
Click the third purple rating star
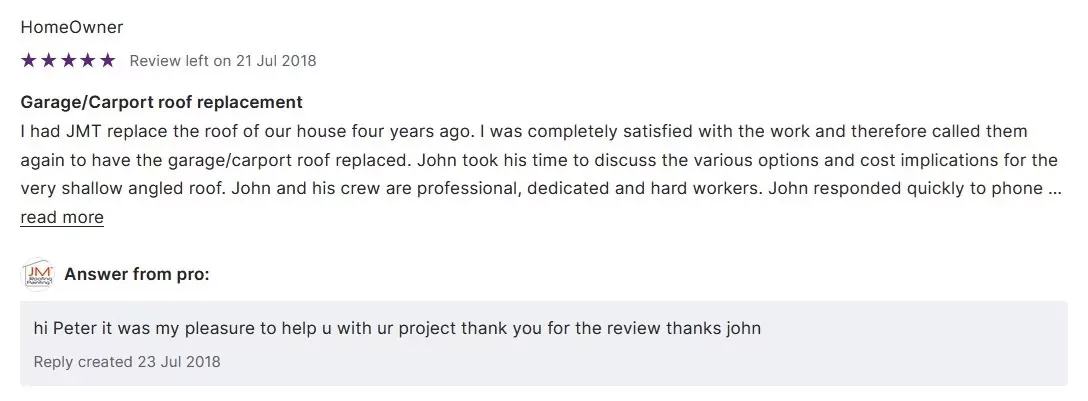point(68,61)
